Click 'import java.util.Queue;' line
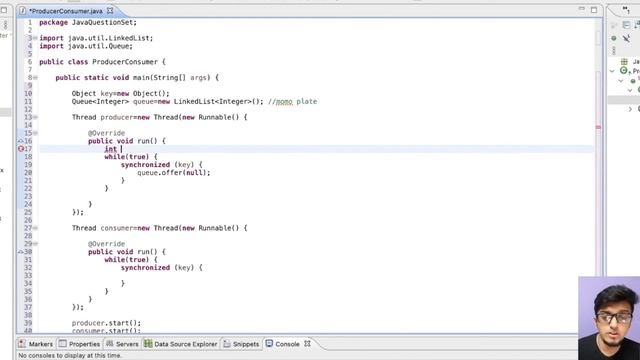Image resolution: width=640 pixels, height=360 pixels. click(86, 46)
